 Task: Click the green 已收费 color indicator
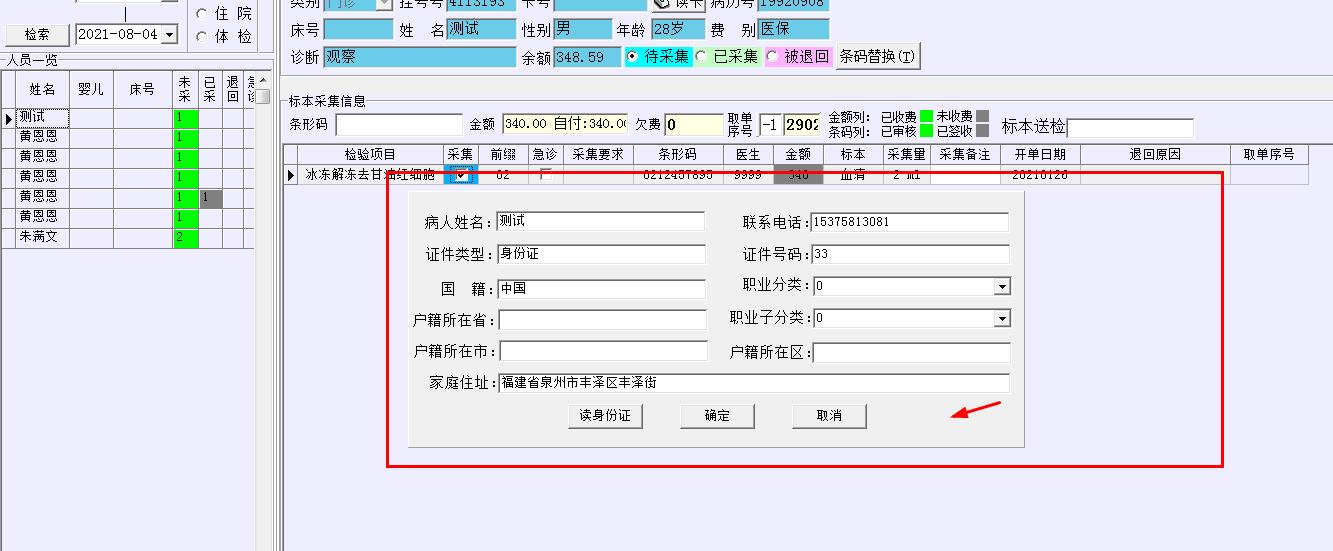tap(927, 117)
